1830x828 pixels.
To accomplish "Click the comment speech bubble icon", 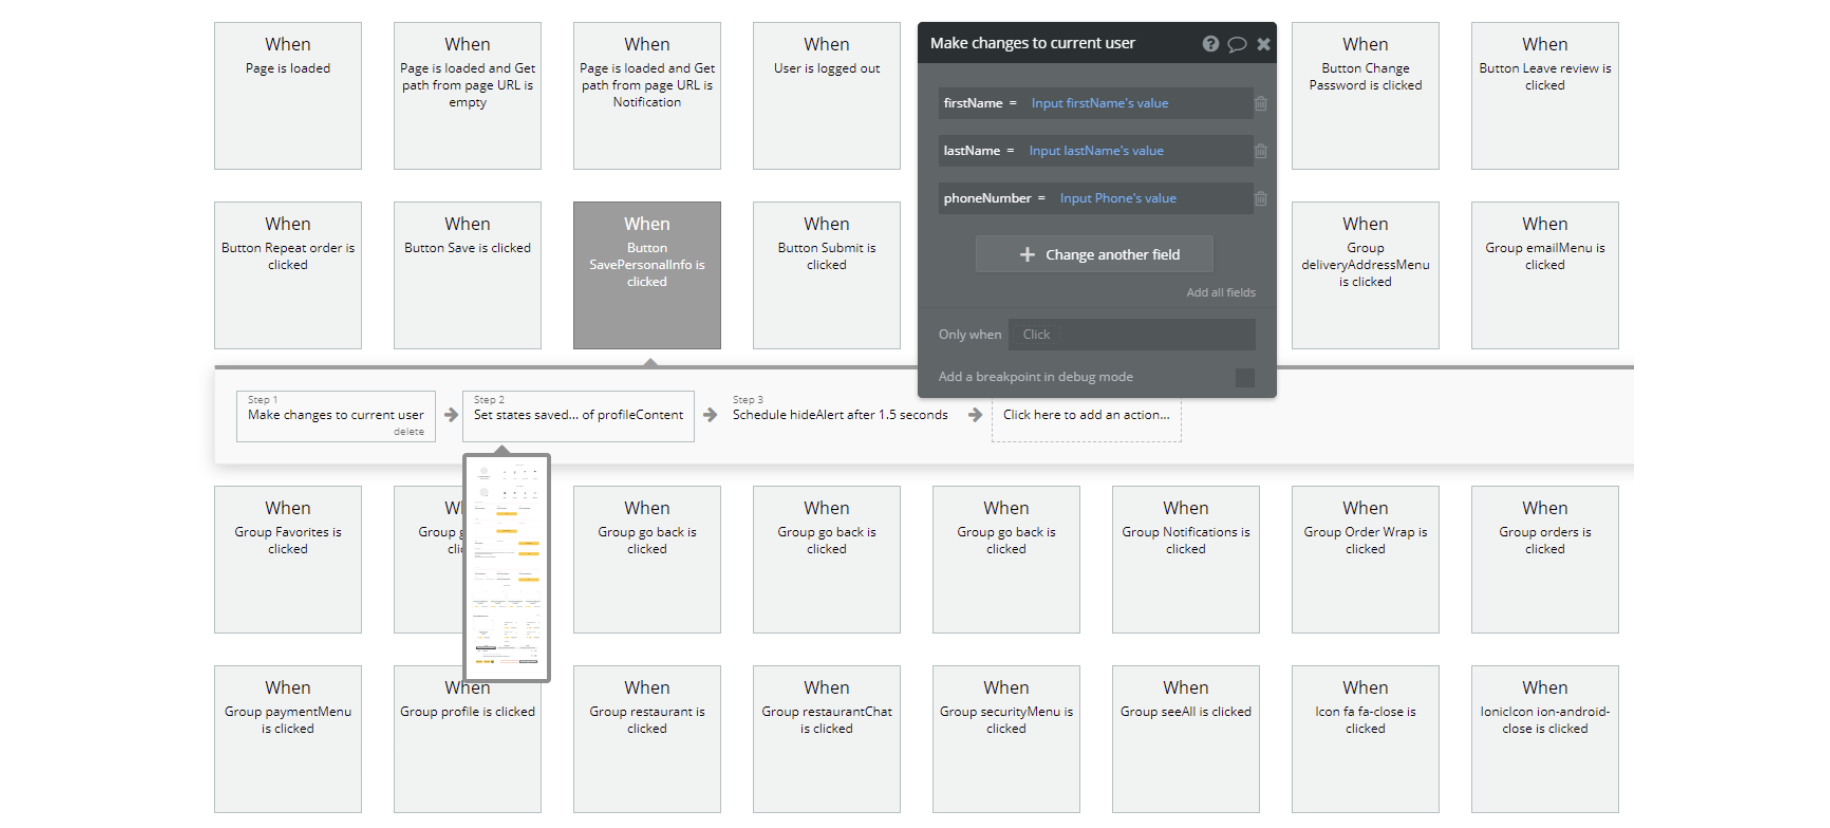I will (1237, 44).
